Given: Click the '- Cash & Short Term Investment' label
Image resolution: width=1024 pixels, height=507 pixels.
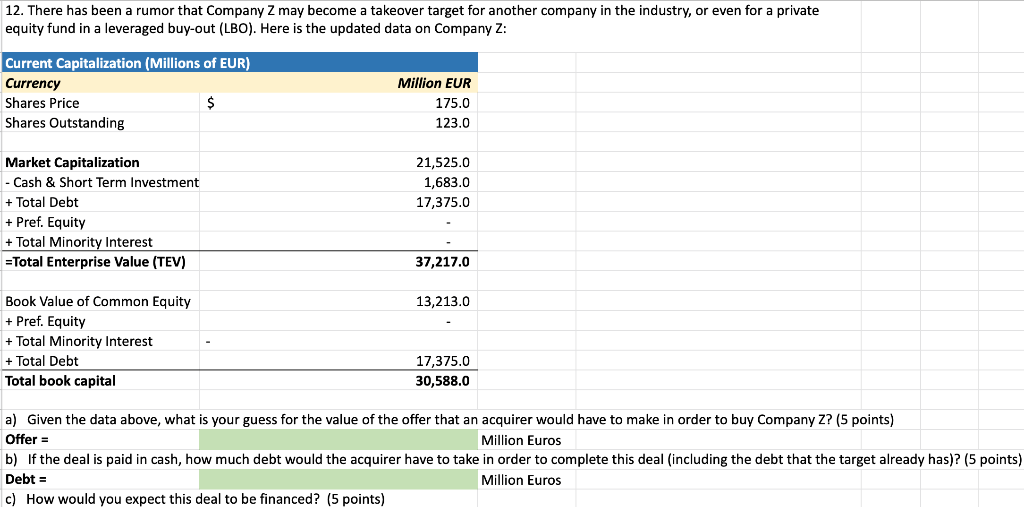Looking at the screenshot, I should coord(101,183).
